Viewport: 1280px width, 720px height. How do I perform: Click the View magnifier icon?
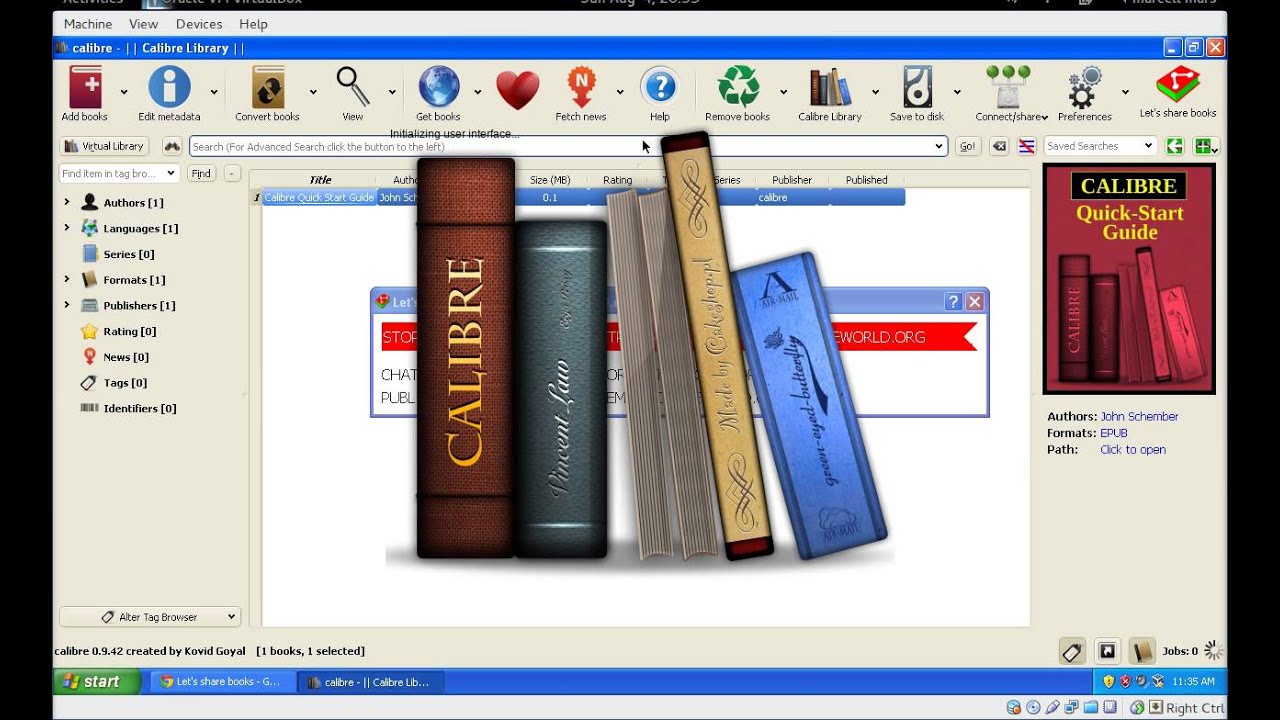353,88
